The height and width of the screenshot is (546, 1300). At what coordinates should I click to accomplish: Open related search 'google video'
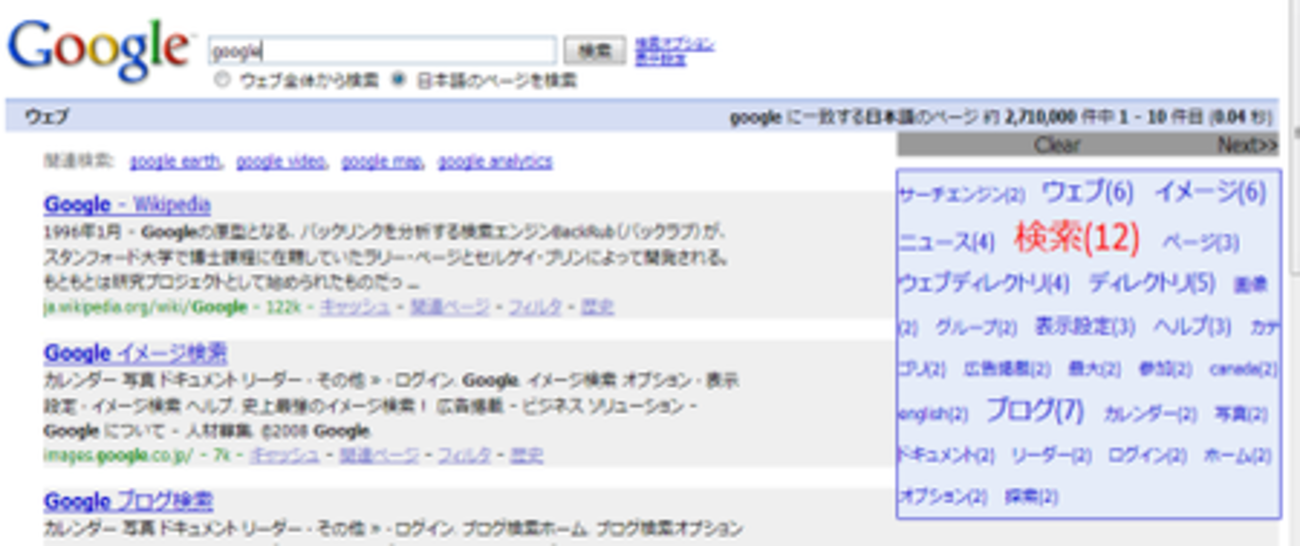click(x=281, y=161)
